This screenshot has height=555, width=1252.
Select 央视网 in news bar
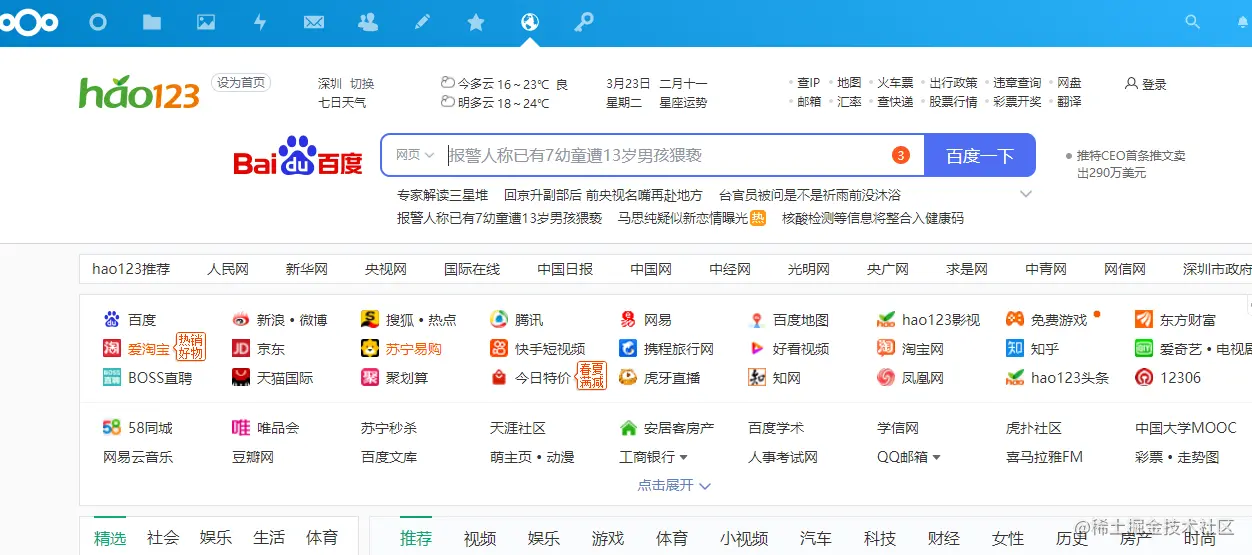pos(386,269)
